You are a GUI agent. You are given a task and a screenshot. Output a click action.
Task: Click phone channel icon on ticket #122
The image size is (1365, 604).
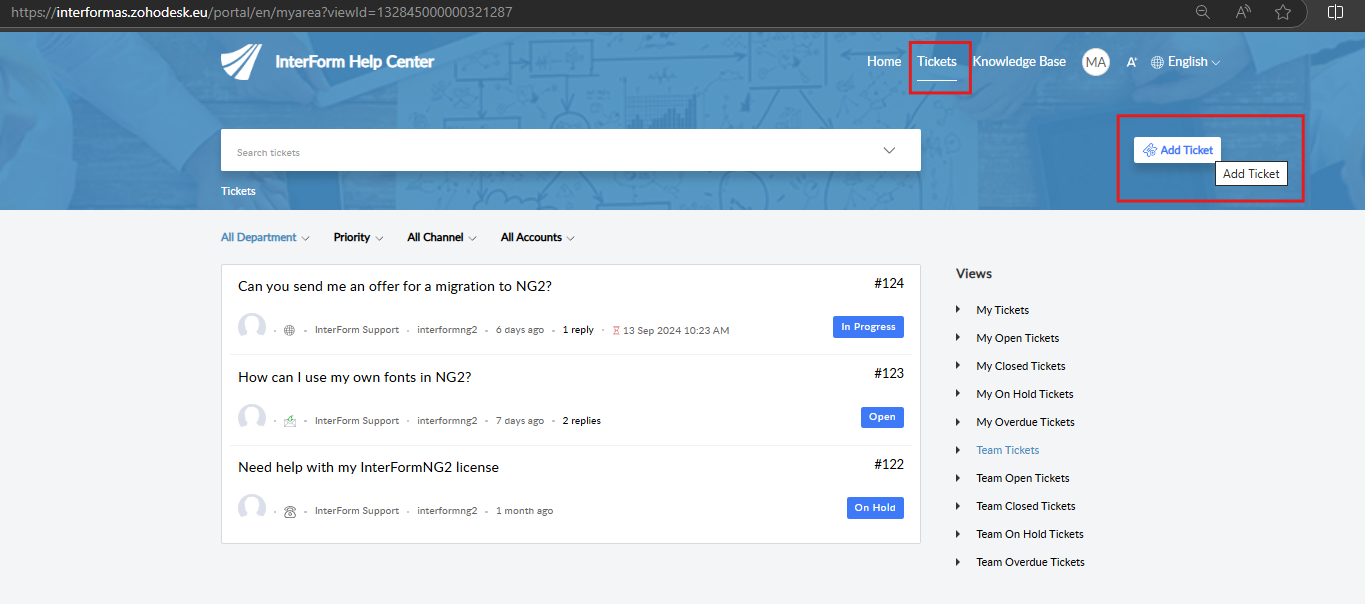[290, 511]
